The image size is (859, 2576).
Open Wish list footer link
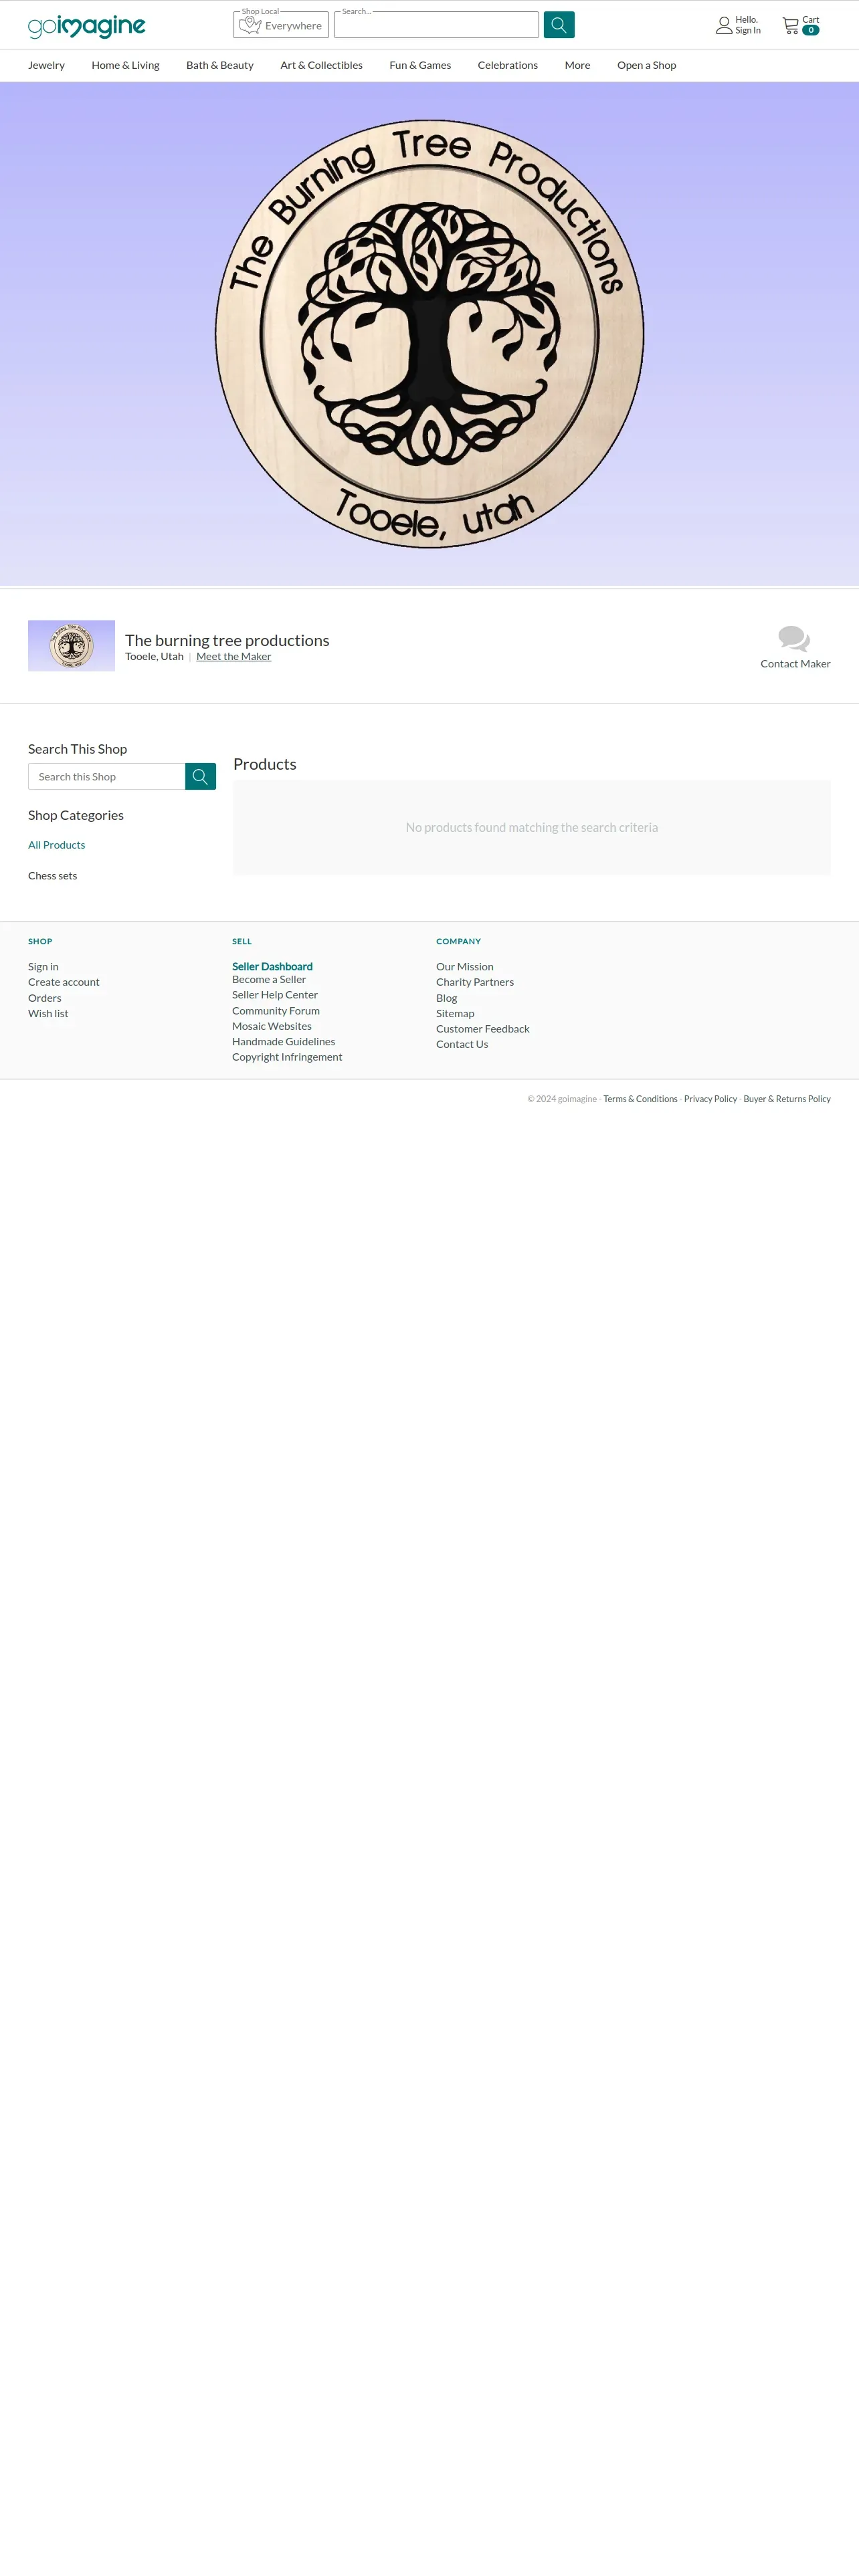pos(48,1013)
